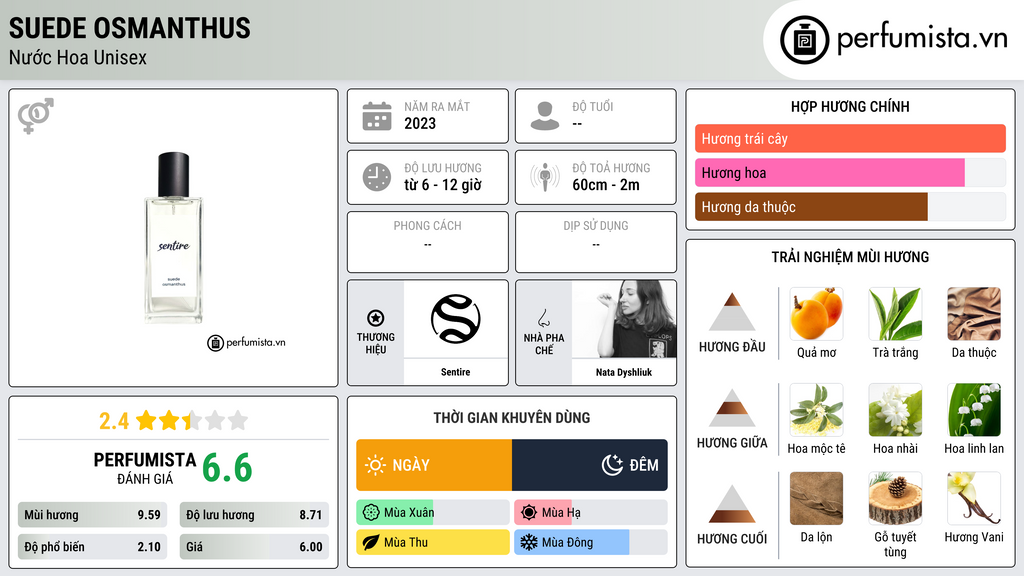
Task: Click the sun icon in Ngày bar
Action: tap(375, 465)
